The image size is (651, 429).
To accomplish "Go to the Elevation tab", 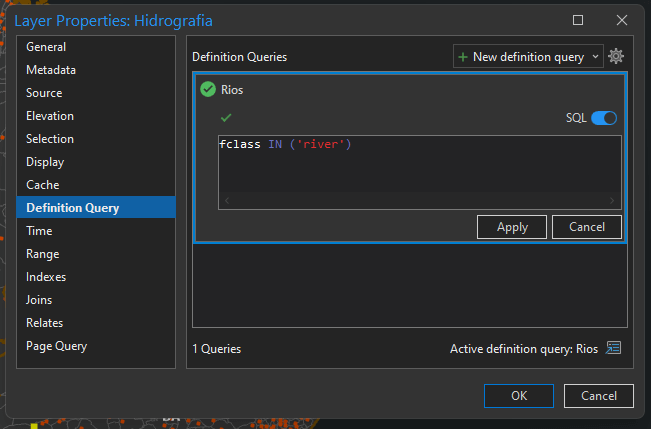I will coord(50,116).
